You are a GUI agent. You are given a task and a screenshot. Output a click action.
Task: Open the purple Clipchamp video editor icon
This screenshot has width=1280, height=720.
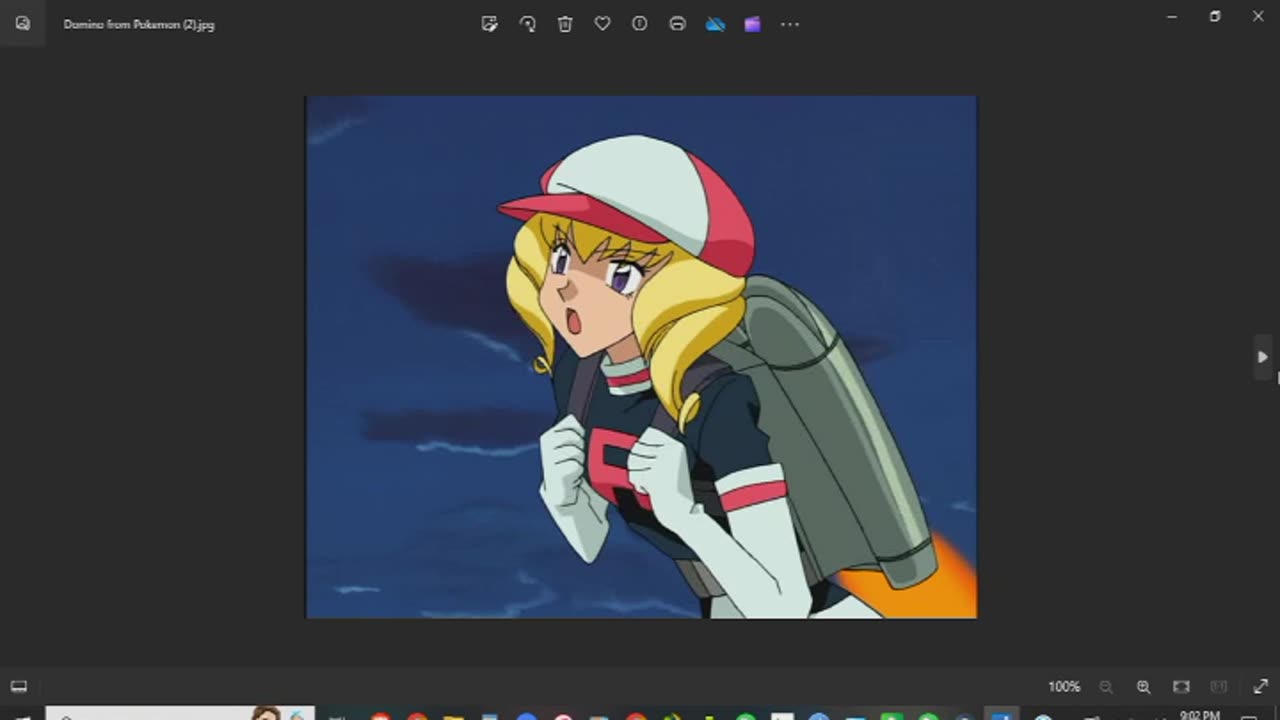coord(752,24)
